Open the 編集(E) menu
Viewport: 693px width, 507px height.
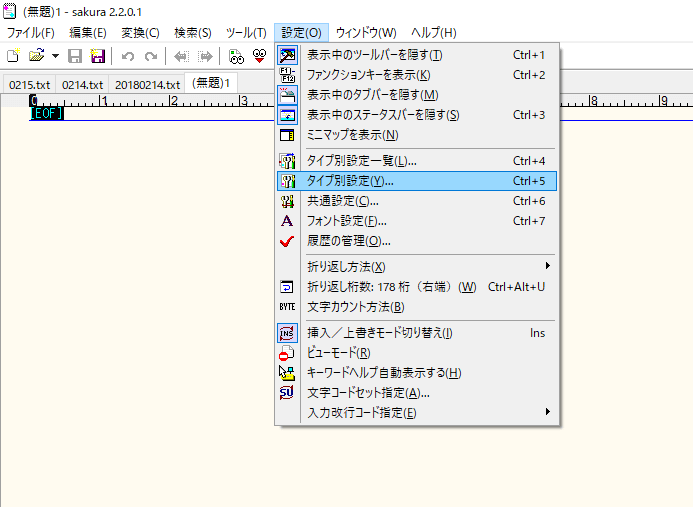pyautogui.click(x=88, y=33)
